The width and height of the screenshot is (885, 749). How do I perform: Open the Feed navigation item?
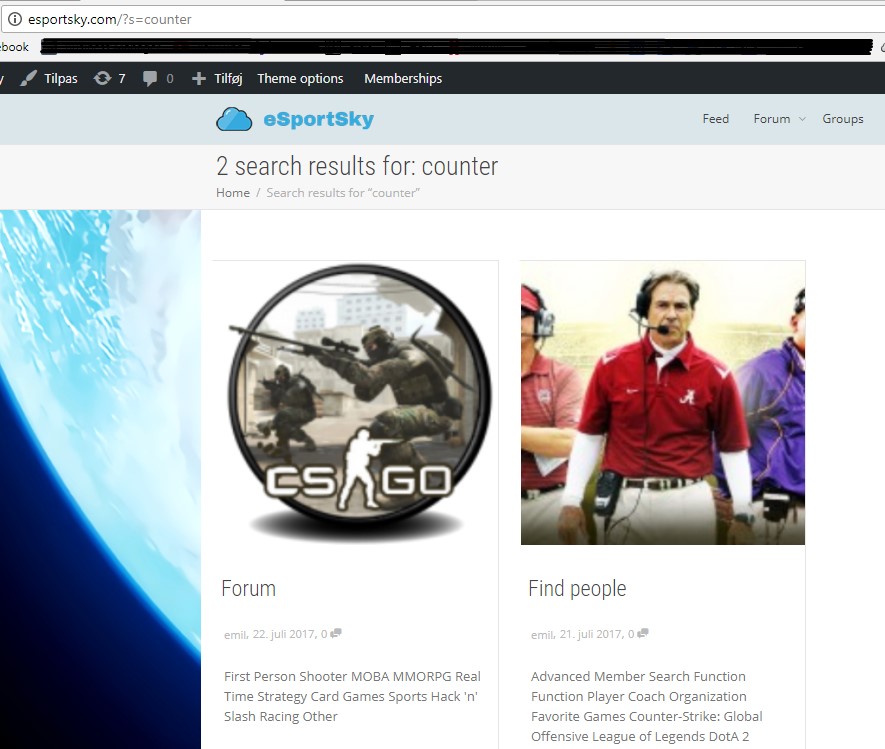tap(716, 119)
